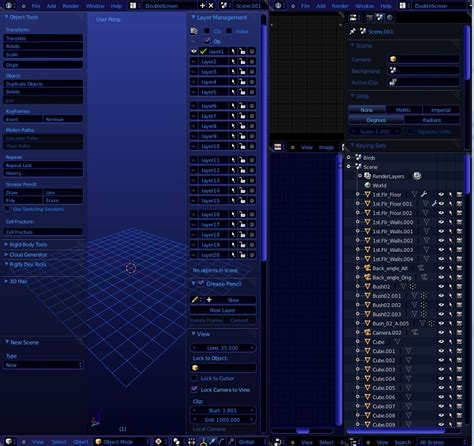Open the New Scene Type dropdown
The image size is (474, 446).
click(x=43, y=365)
